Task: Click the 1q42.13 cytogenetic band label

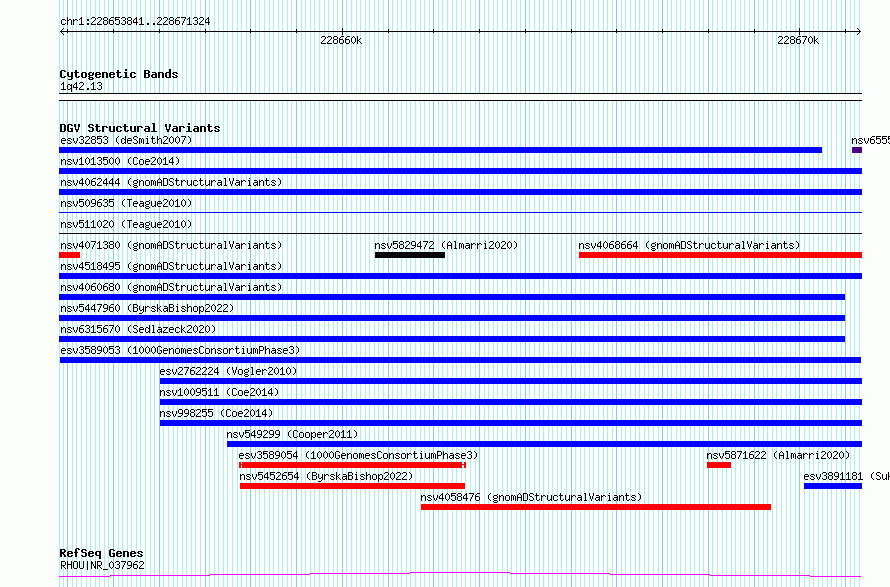Action: pos(81,86)
